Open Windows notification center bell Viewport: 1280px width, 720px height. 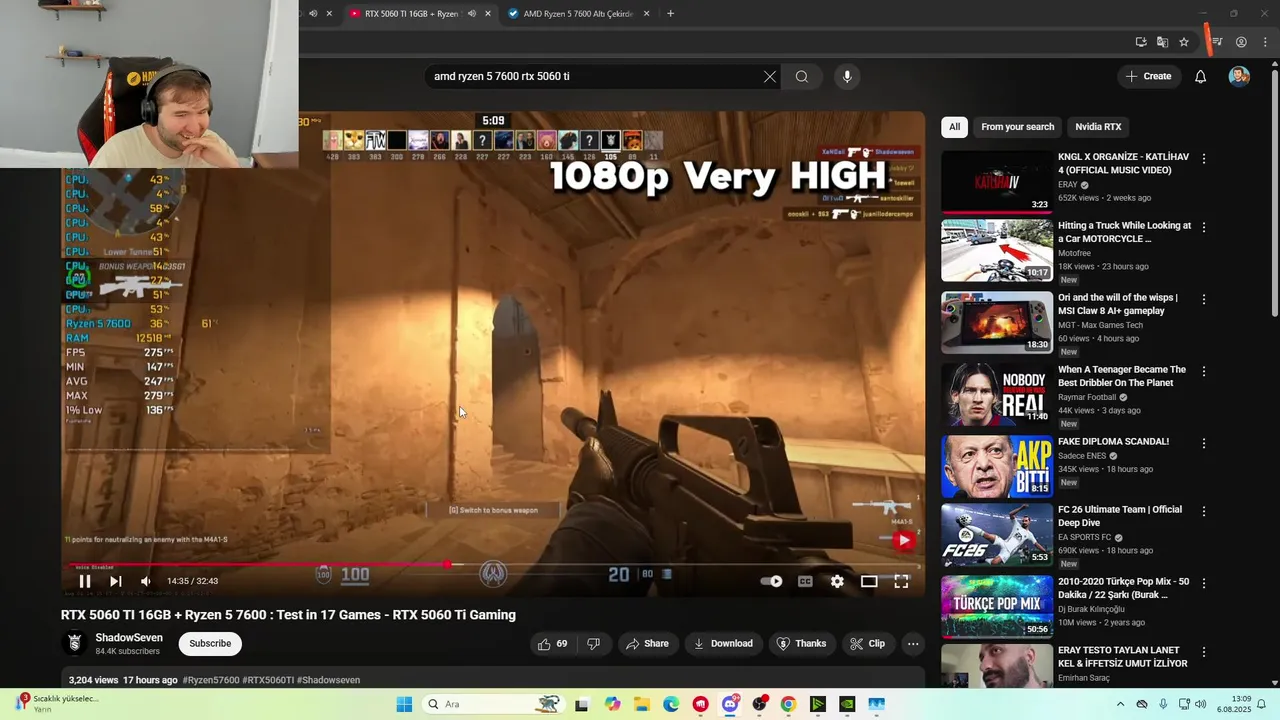click(x=1262, y=704)
